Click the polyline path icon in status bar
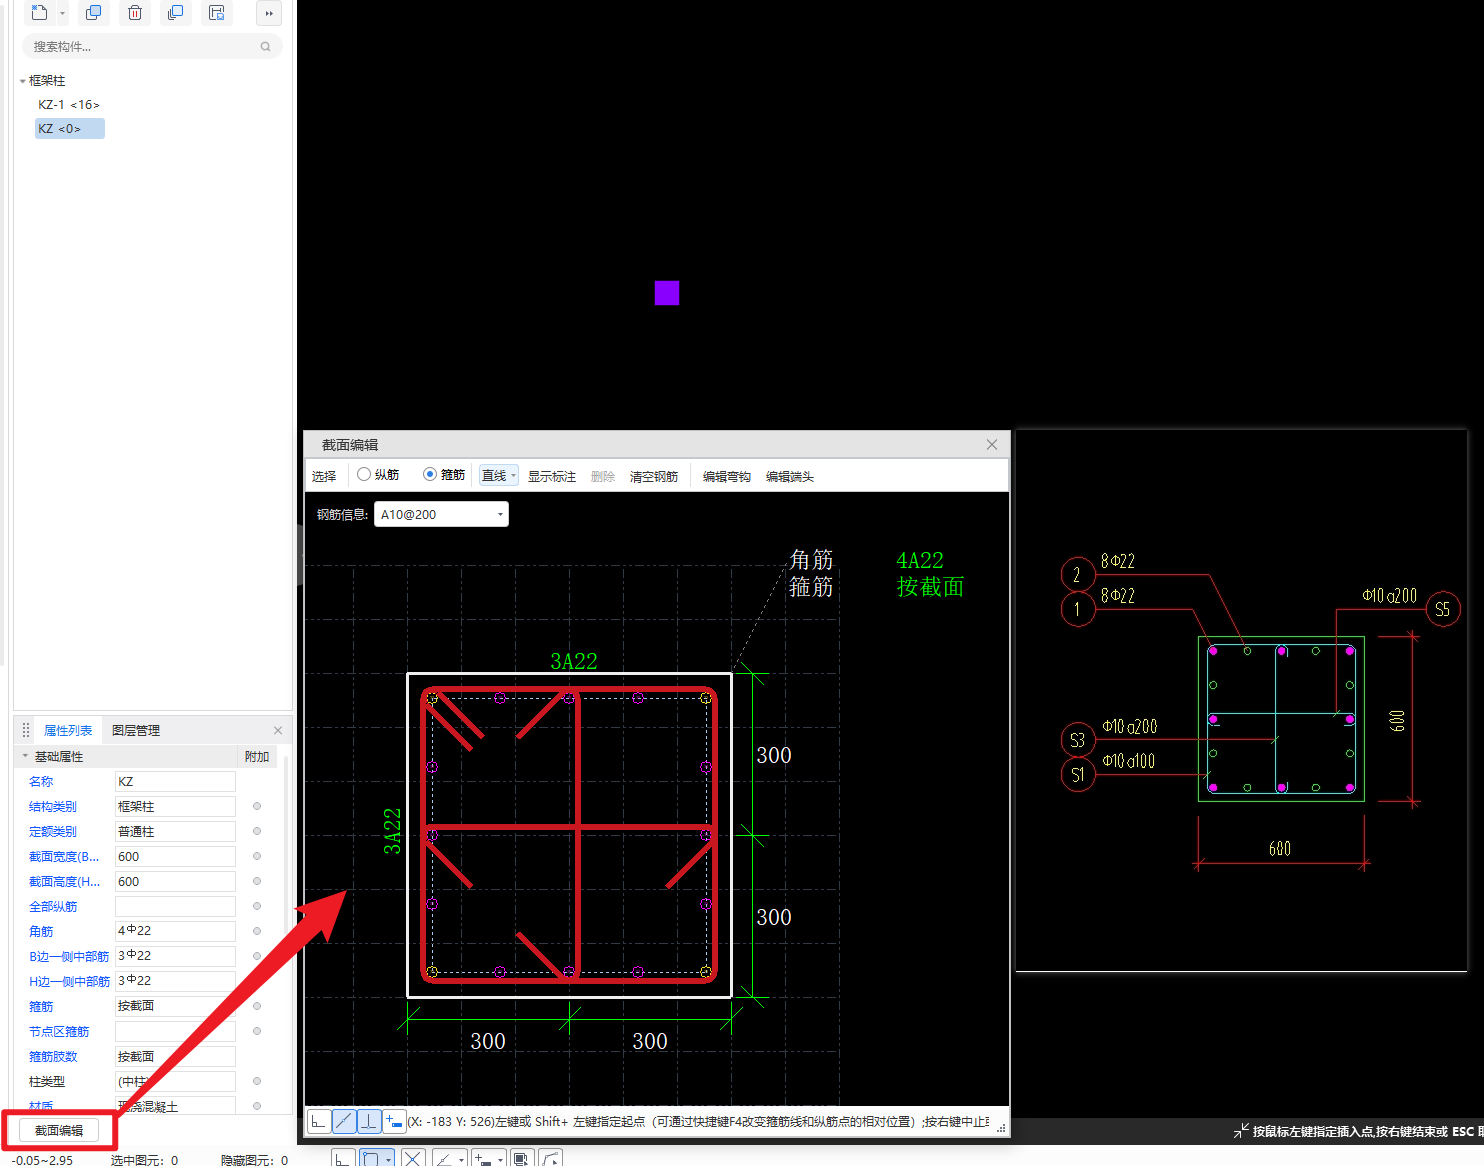Image resolution: width=1484 pixels, height=1166 pixels. pyautogui.click(x=550, y=1158)
